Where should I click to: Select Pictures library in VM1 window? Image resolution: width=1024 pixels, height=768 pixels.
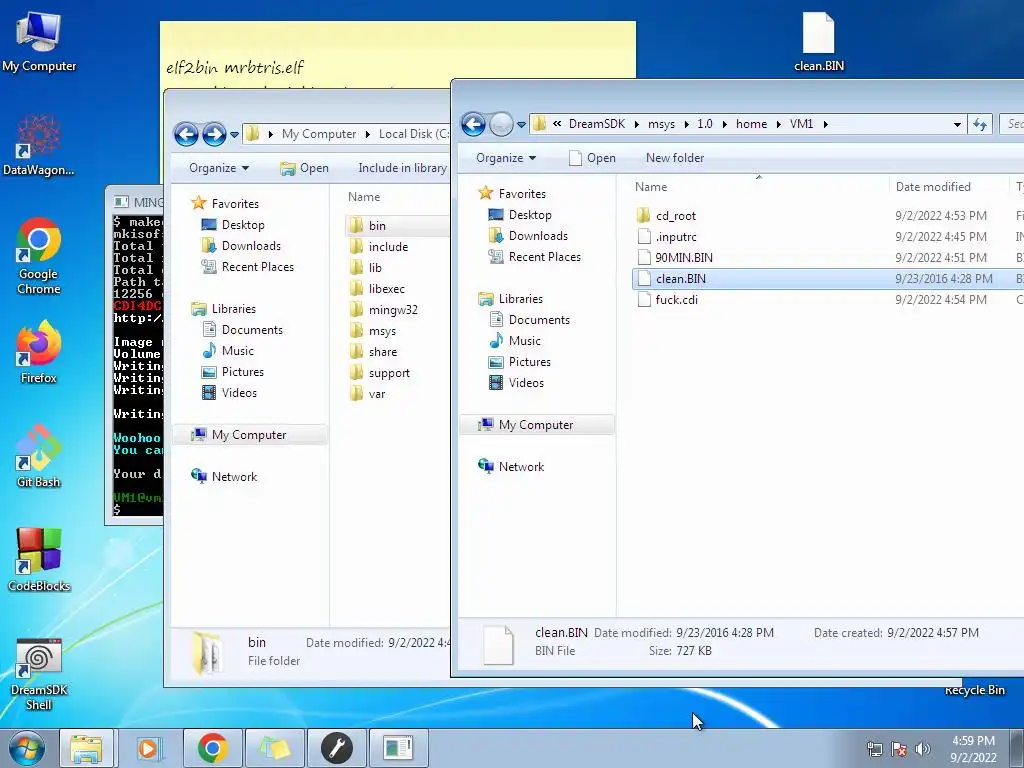529,362
